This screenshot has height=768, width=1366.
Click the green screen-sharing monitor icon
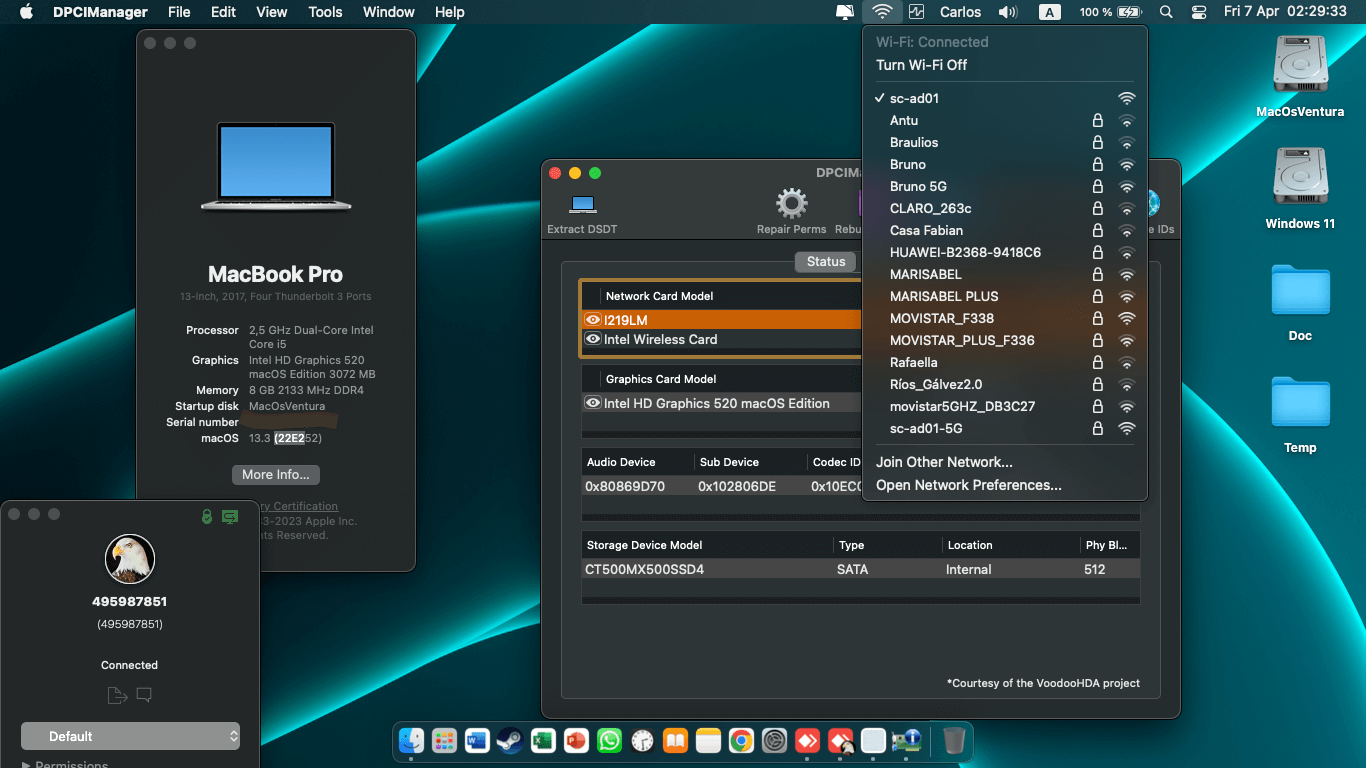(230, 516)
